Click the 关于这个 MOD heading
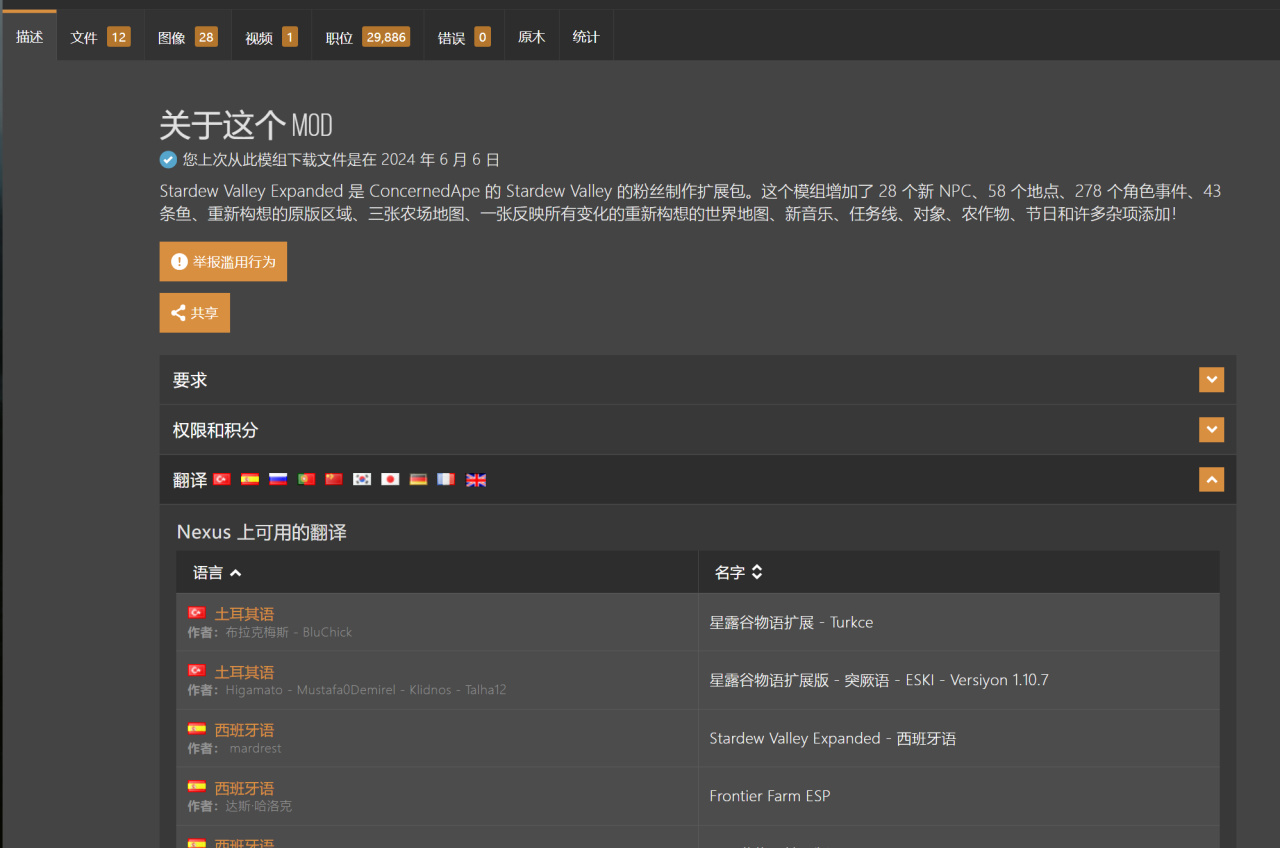This screenshot has width=1280, height=848. [x=246, y=126]
